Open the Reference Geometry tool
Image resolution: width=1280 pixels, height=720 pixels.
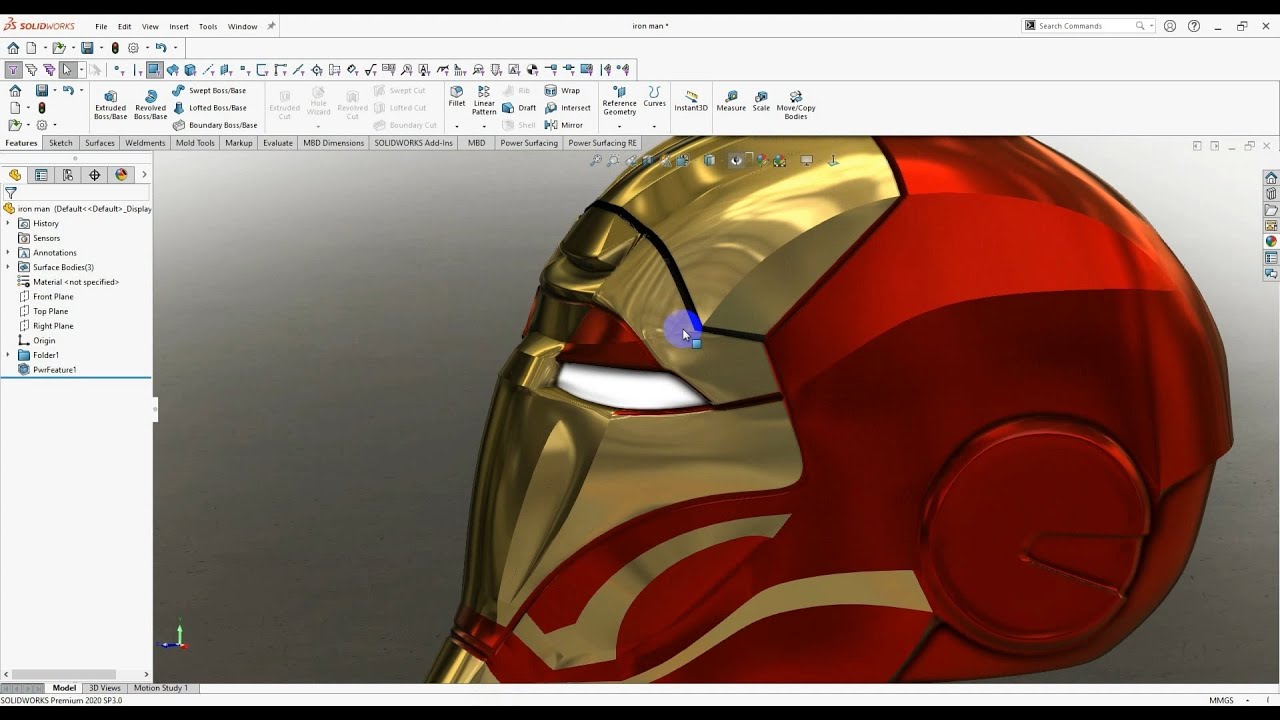click(x=619, y=101)
